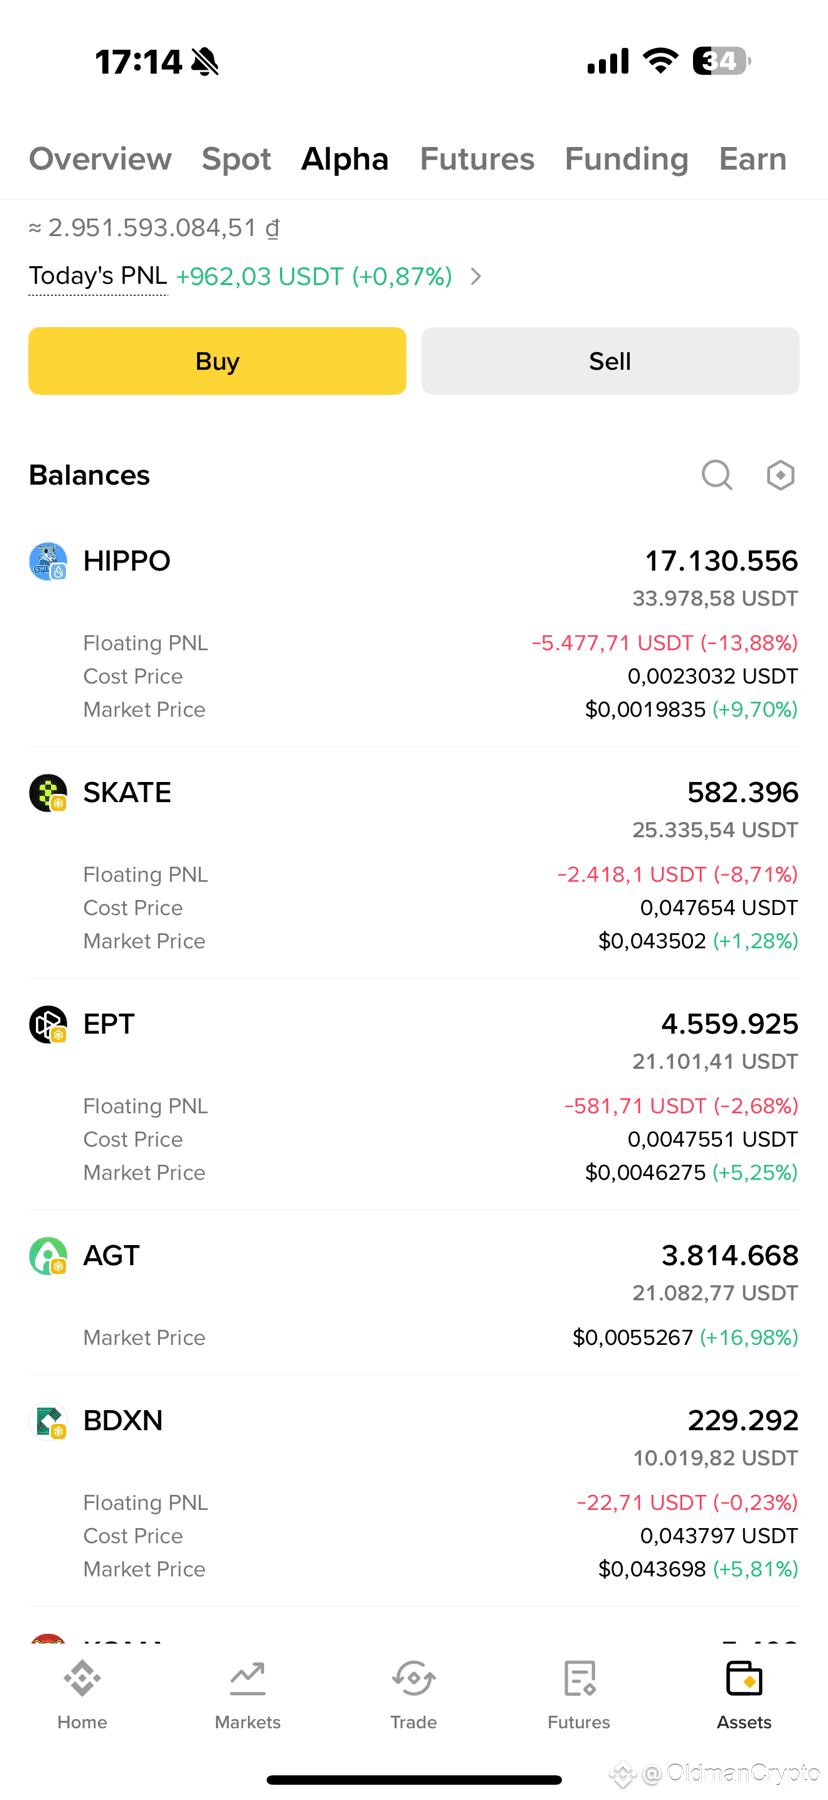
Task: Open Trade from bottom navigation
Action: [x=414, y=1695]
